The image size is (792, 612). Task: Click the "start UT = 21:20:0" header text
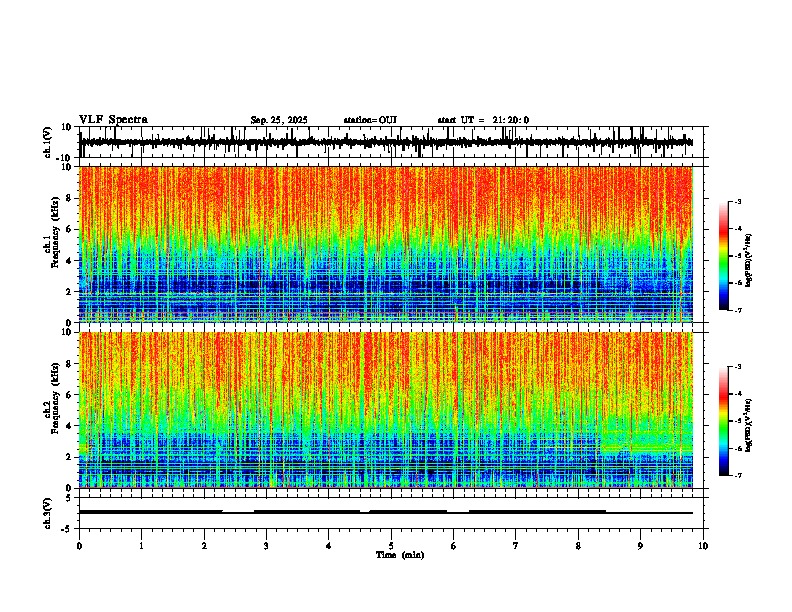pos(483,120)
